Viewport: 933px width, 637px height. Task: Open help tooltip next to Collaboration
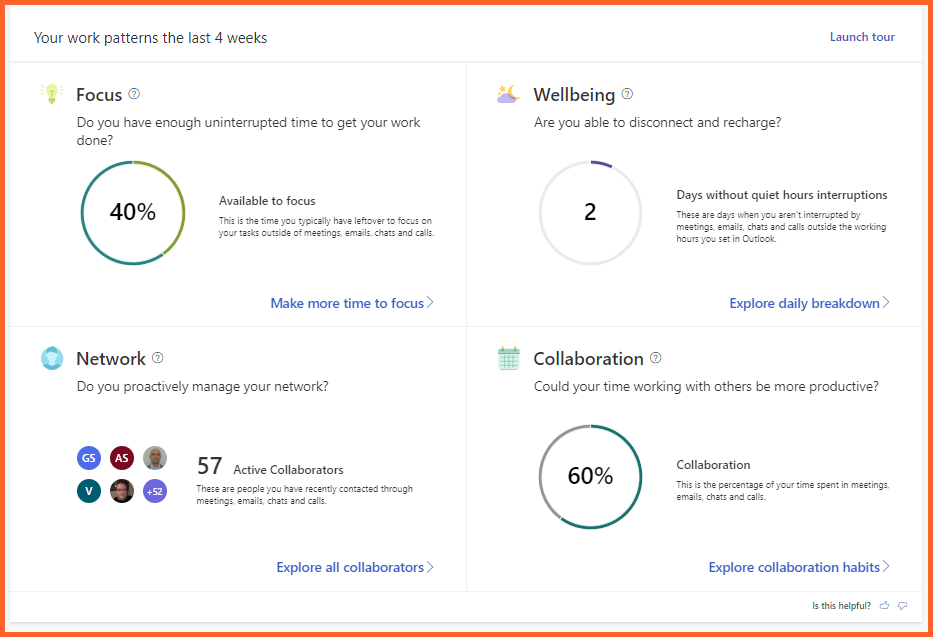(656, 358)
